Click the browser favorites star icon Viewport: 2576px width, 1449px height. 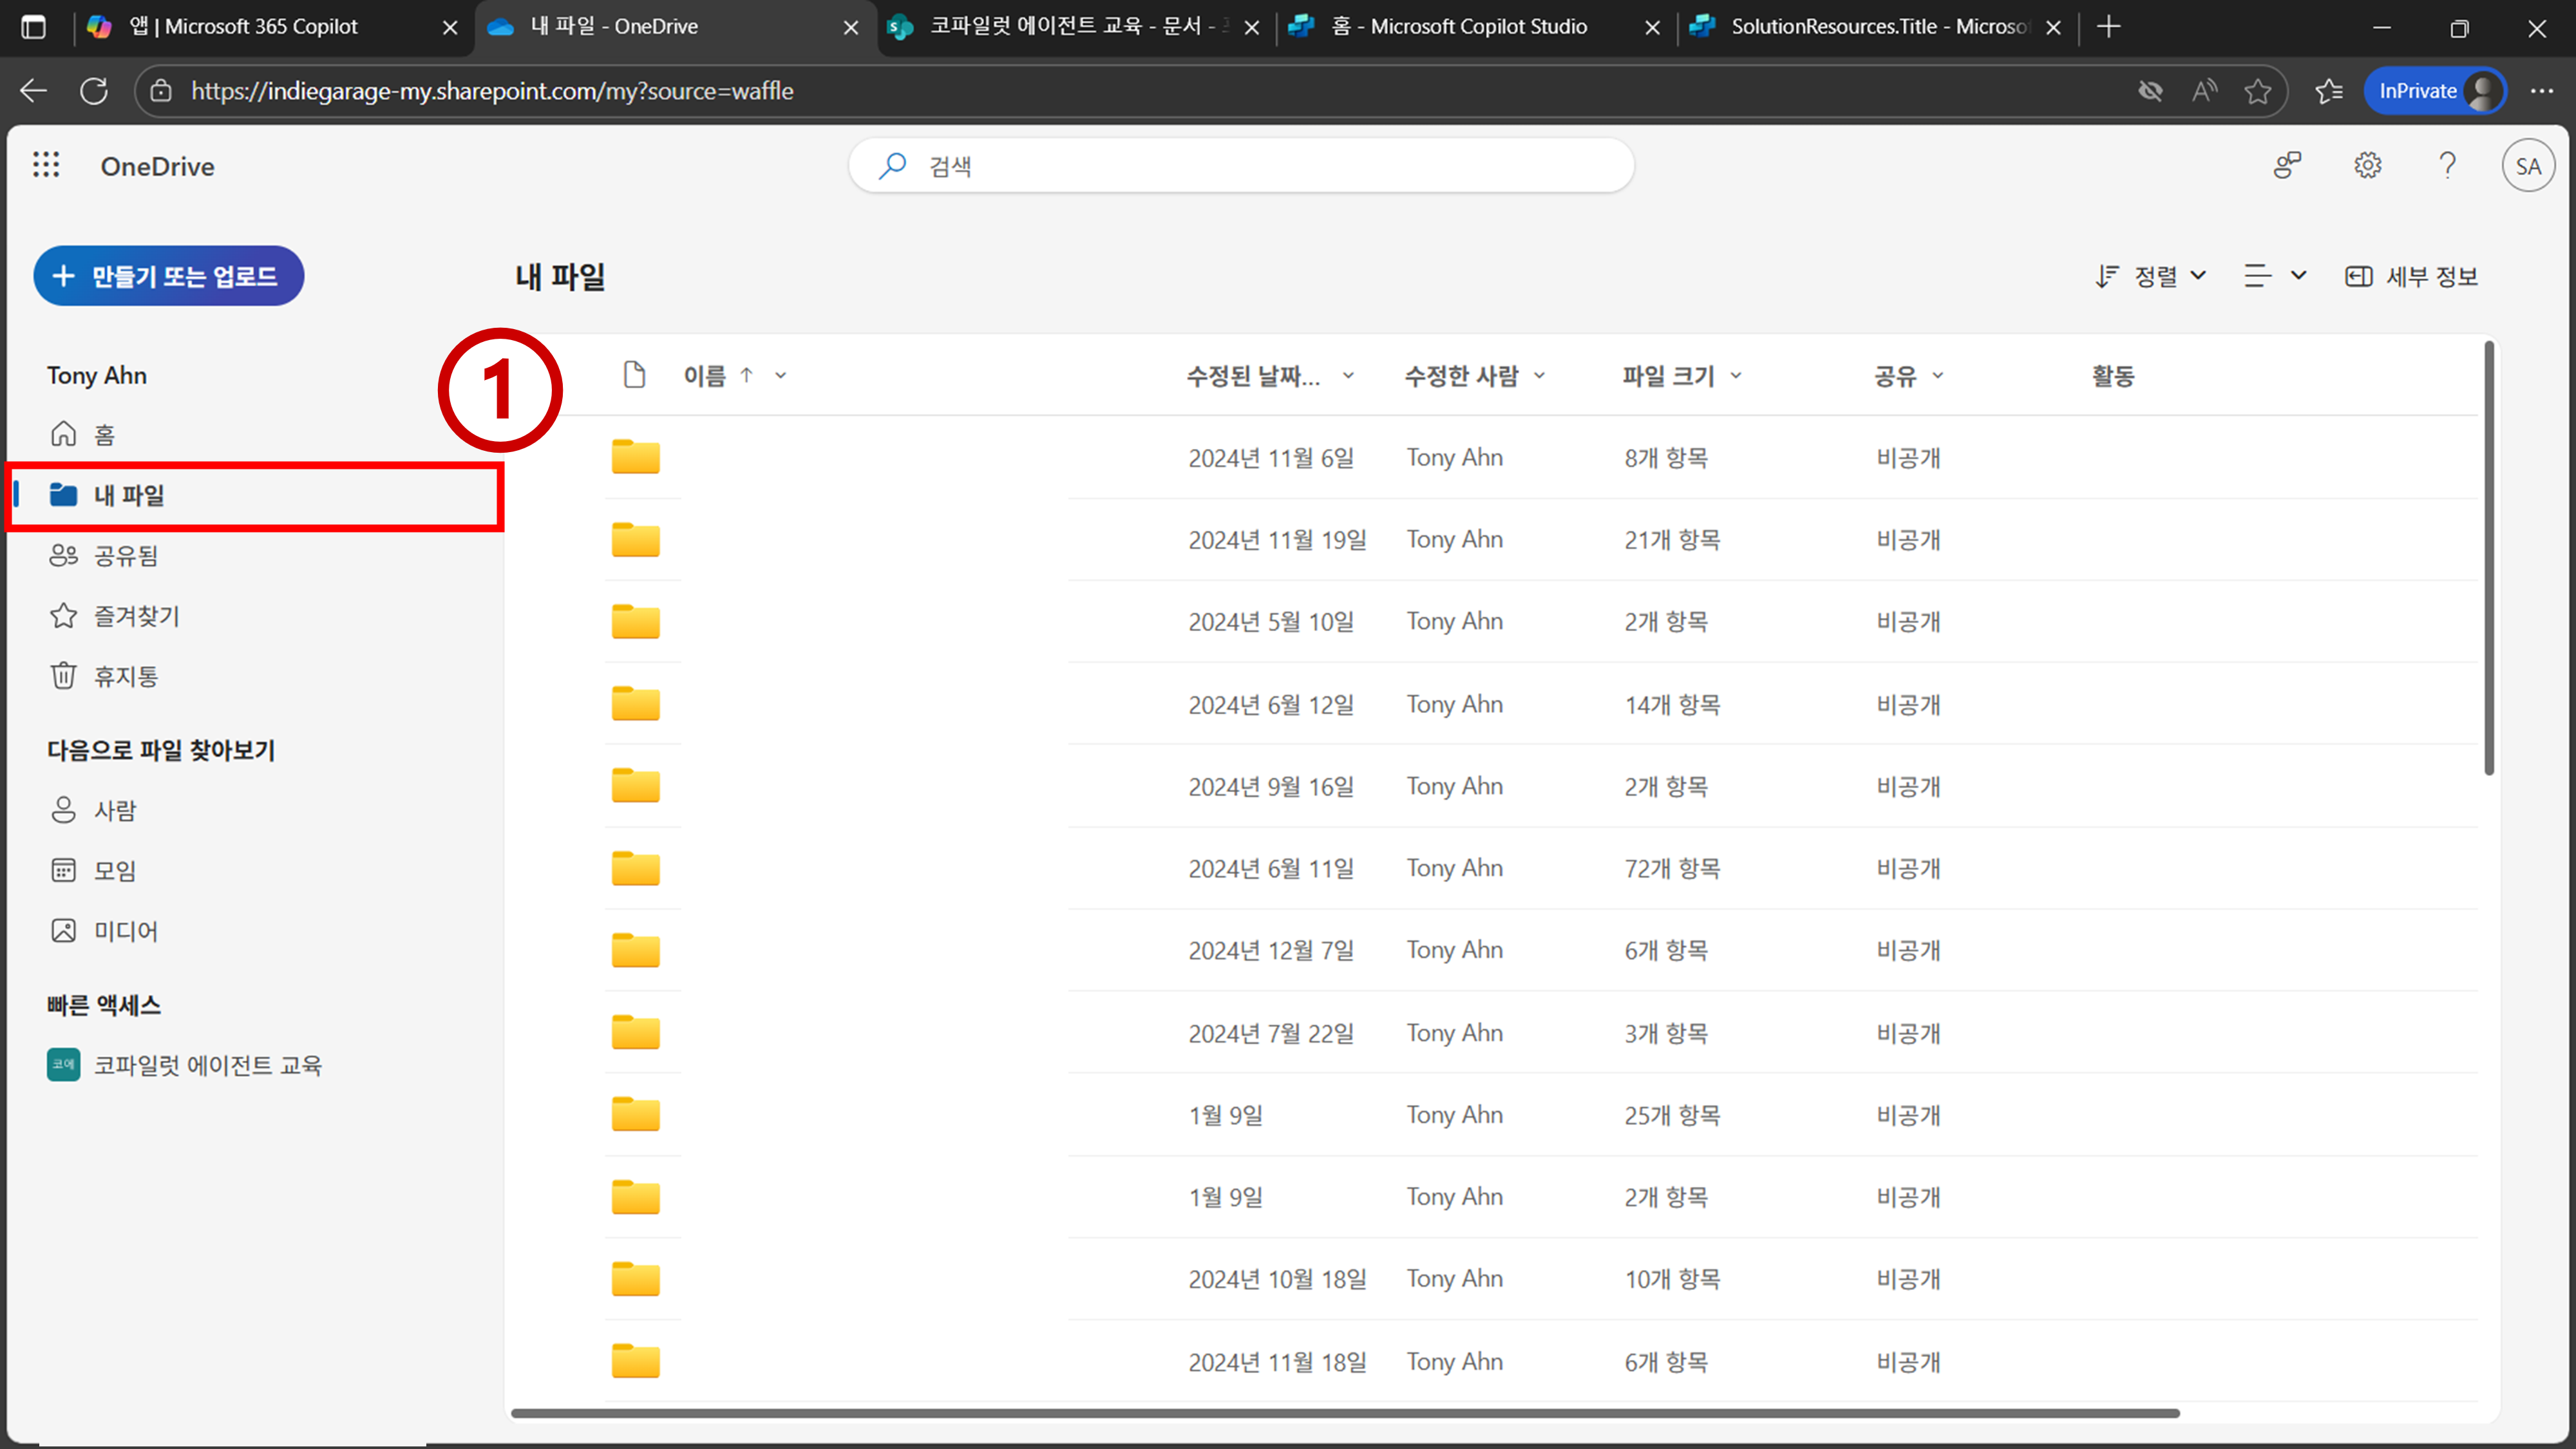click(x=2257, y=91)
